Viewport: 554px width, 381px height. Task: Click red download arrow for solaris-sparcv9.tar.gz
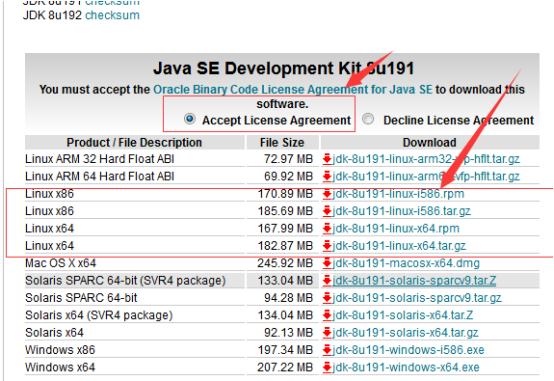tap(327, 298)
